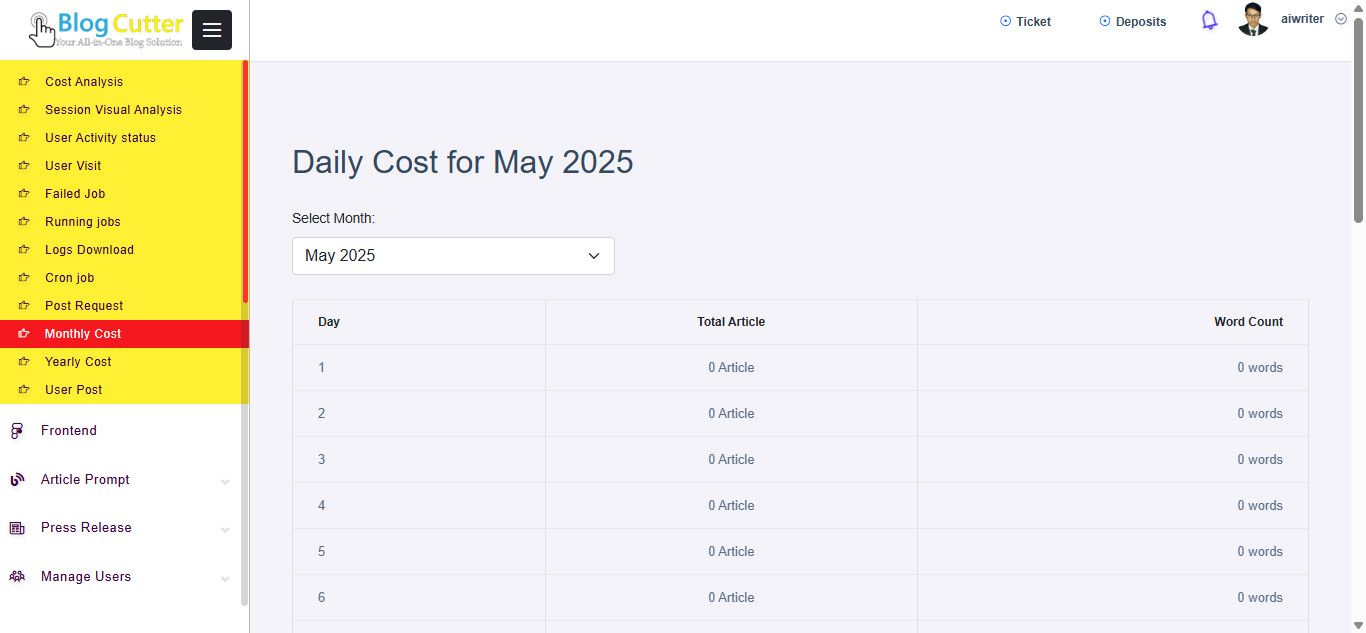1366x633 pixels.
Task: Open the notification bell icon
Action: [x=1209, y=21]
